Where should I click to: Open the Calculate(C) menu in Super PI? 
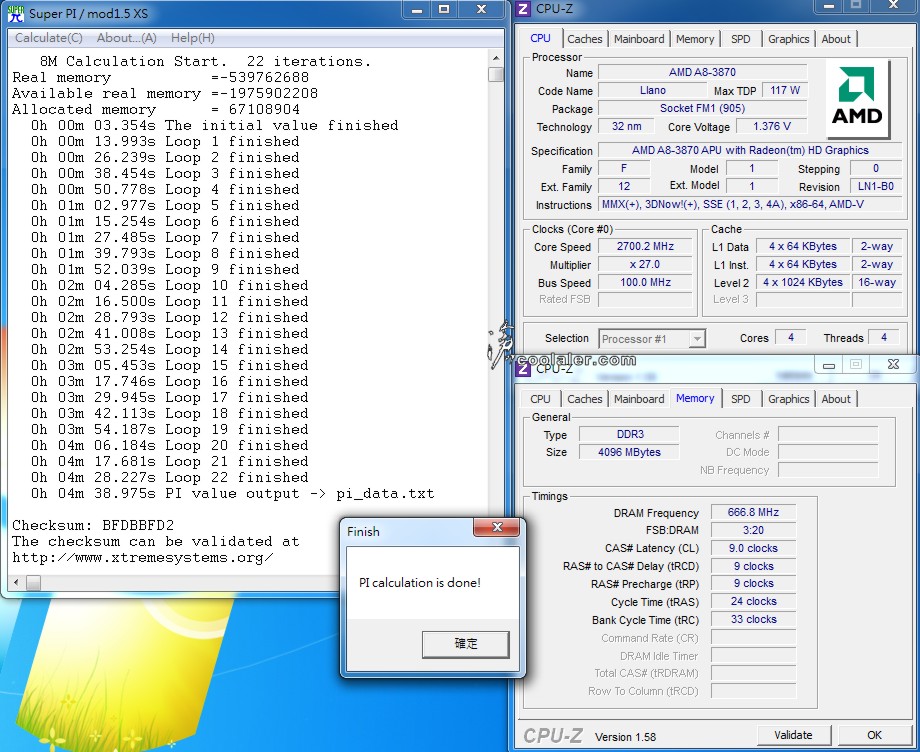(49, 38)
